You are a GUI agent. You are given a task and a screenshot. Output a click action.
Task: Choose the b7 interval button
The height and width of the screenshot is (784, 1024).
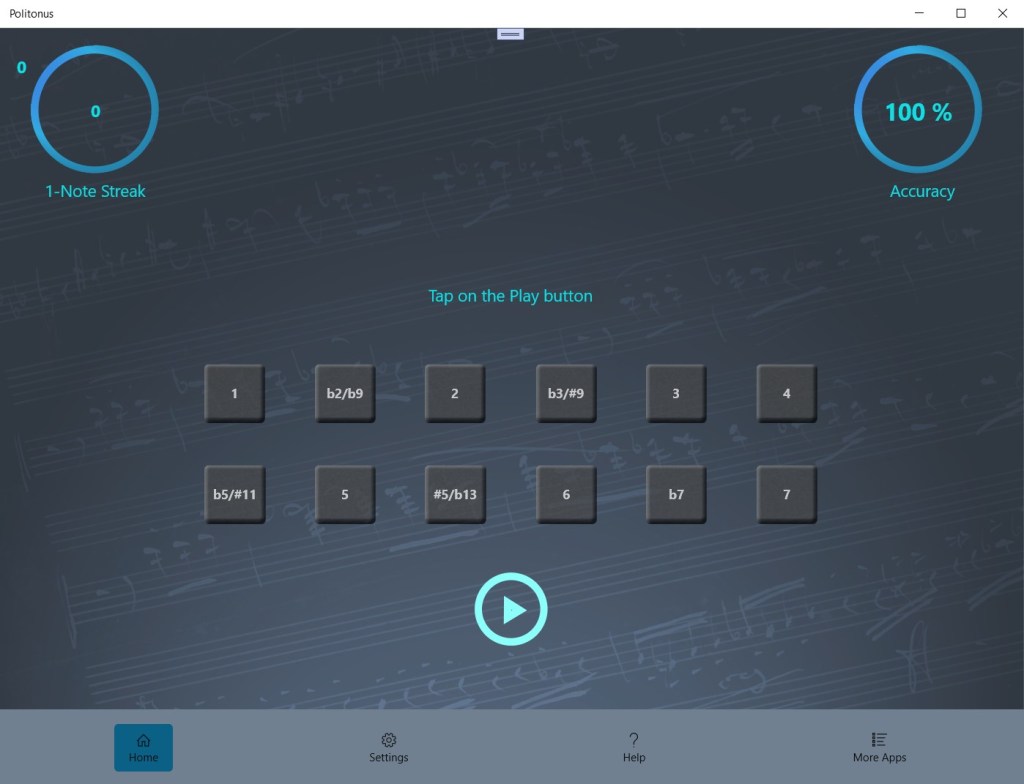pos(676,494)
